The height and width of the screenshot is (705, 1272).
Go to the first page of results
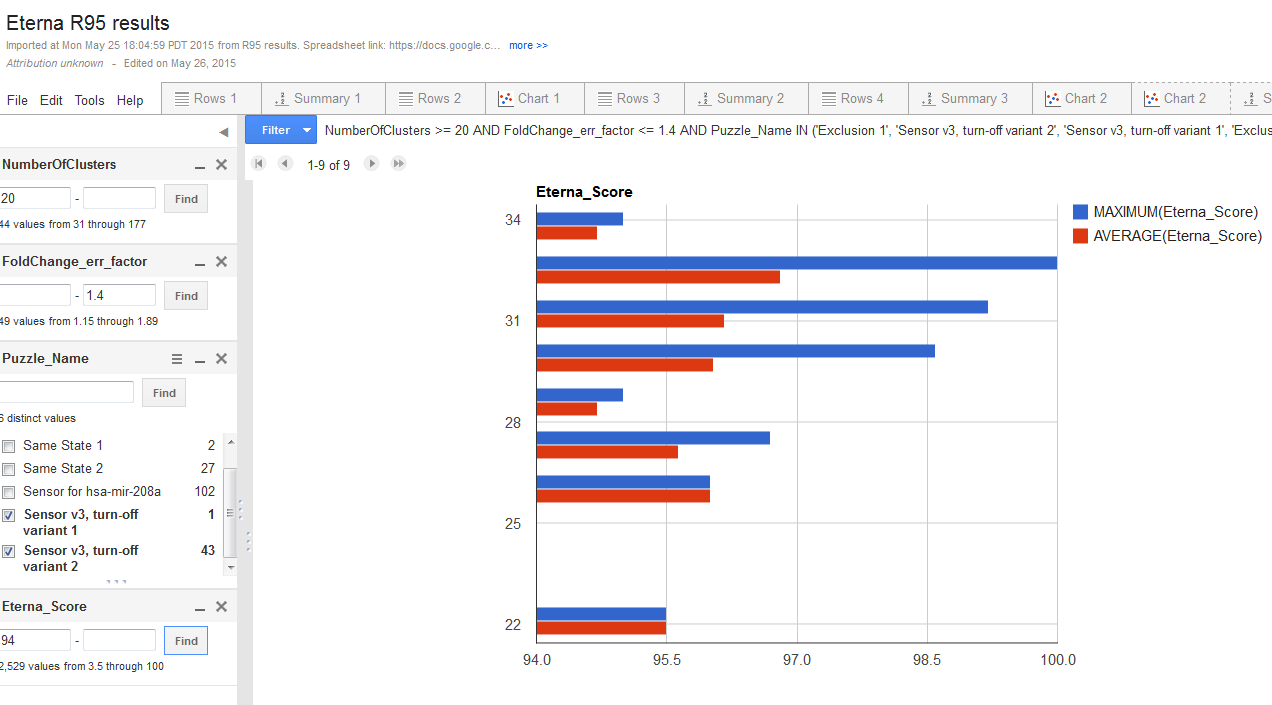[x=259, y=163]
